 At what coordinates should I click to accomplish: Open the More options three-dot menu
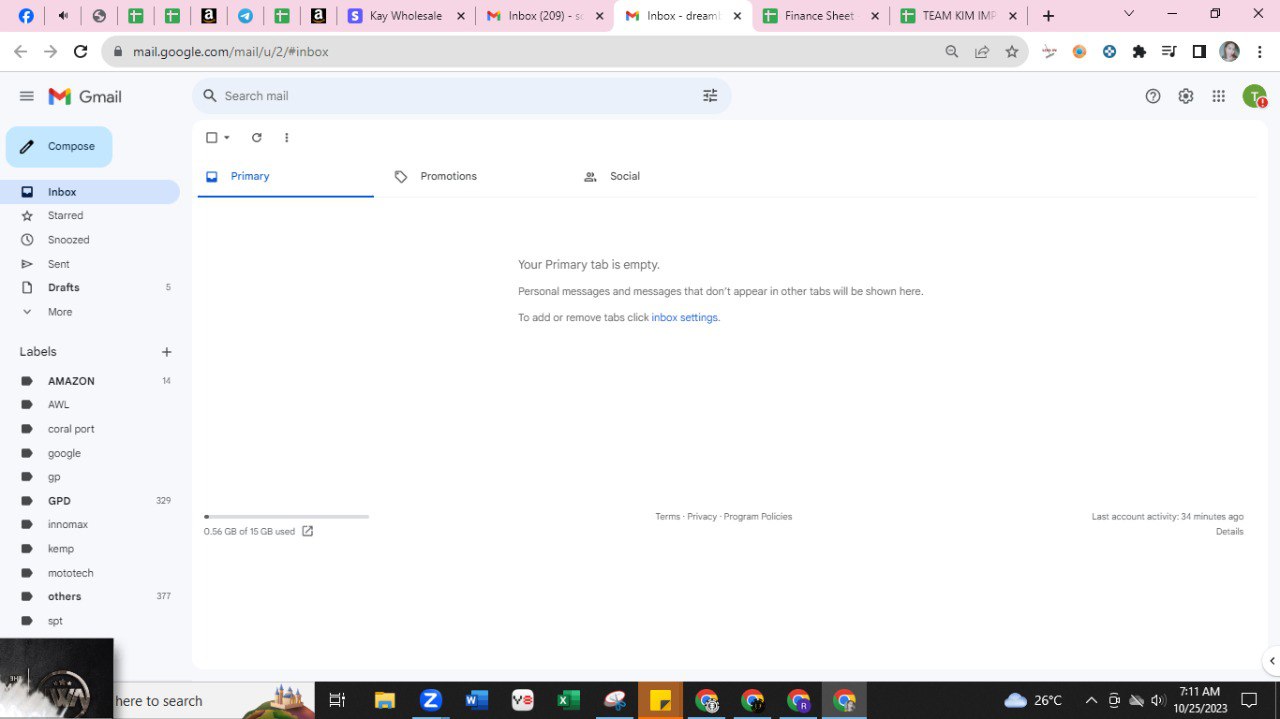(286, 138)
